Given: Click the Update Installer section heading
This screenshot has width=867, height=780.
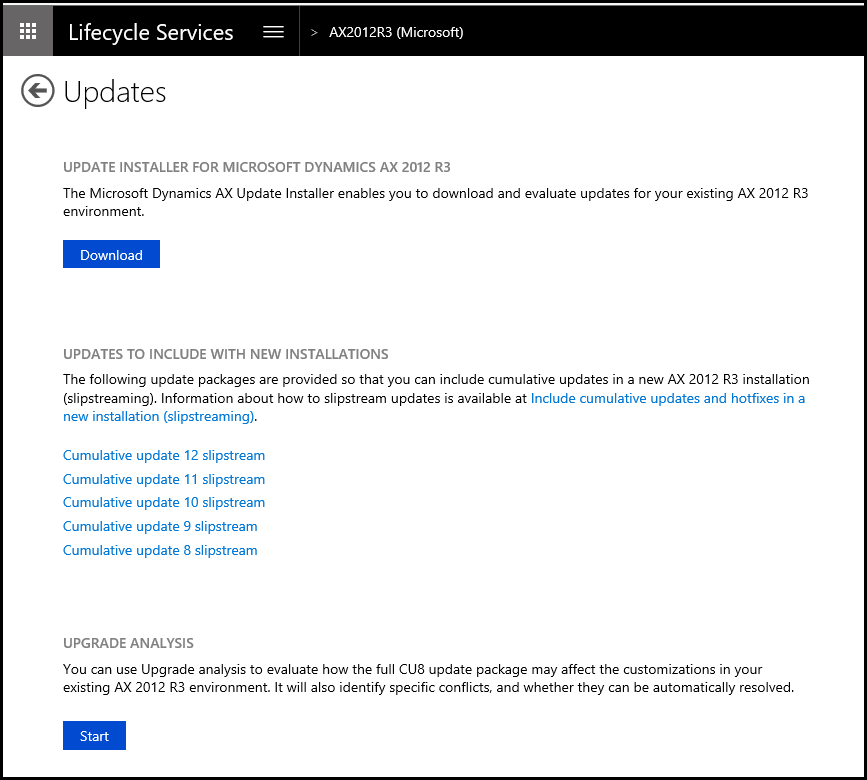Looking at the screenshot, I should 264,167.
